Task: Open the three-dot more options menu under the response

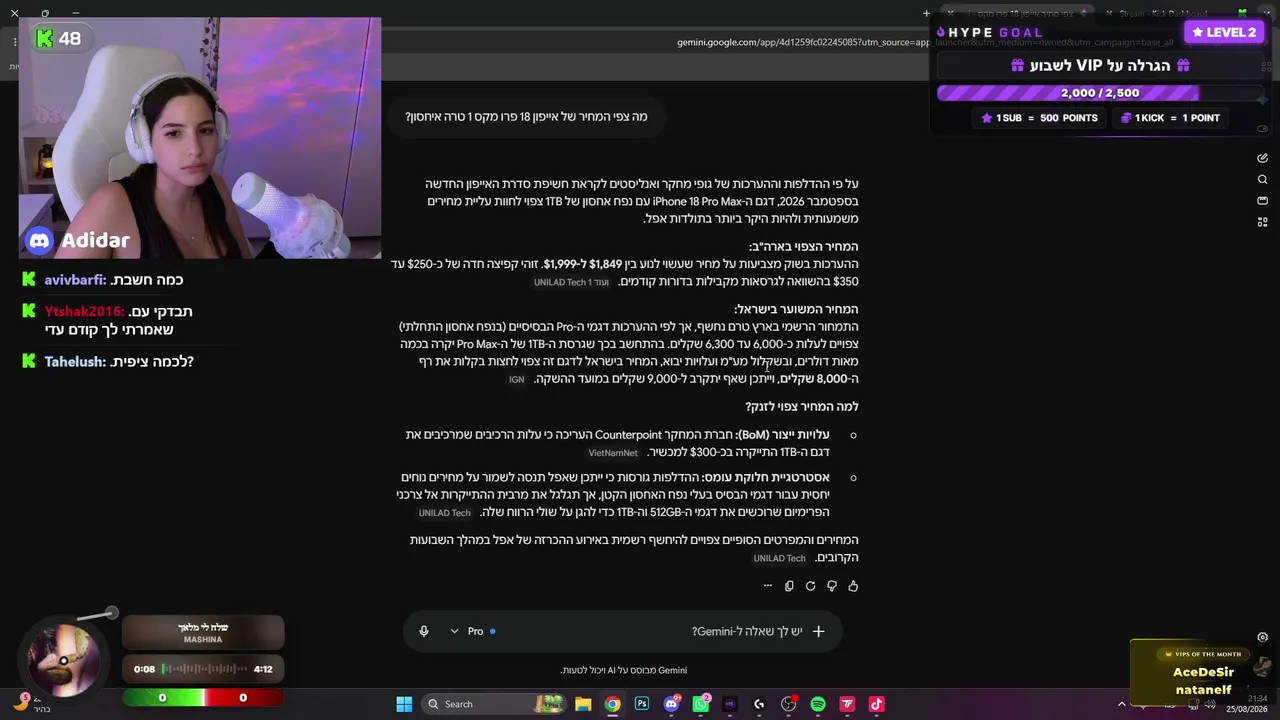Action: (x=768, y=586)
